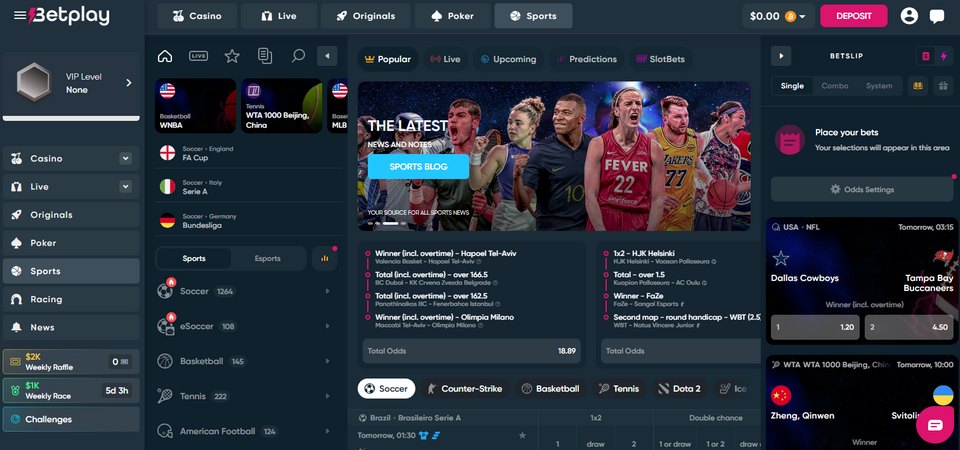Switch to Live events tab above banner
Screen dimensions: 960x450
point(445,59)
